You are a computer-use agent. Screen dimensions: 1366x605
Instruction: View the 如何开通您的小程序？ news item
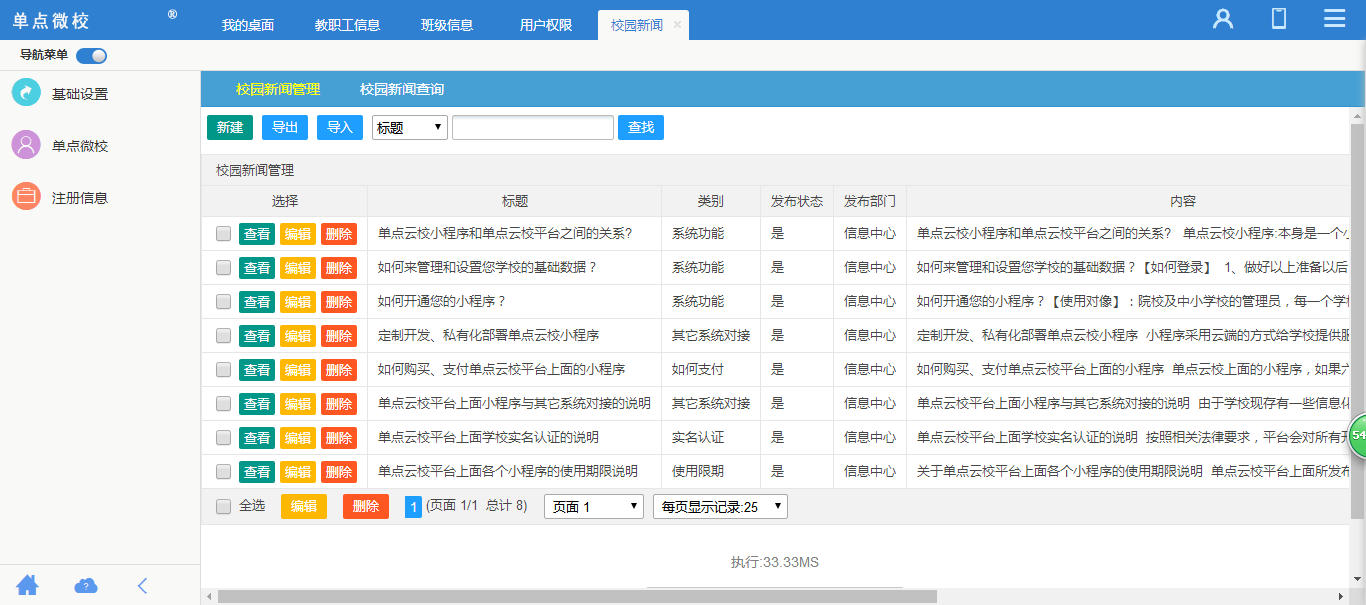point(257,302)
